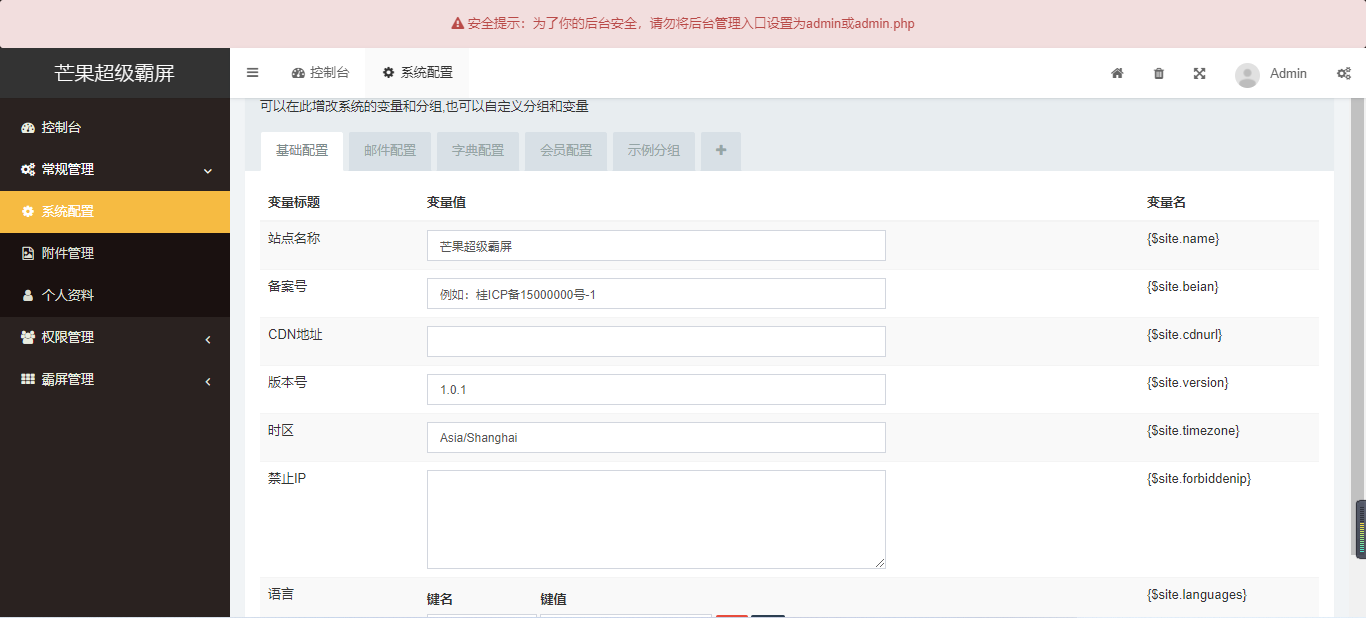Click the {$site.beian} variable name
Viewport: 1366px width, 618px height.
click(x=1183, y=287)
